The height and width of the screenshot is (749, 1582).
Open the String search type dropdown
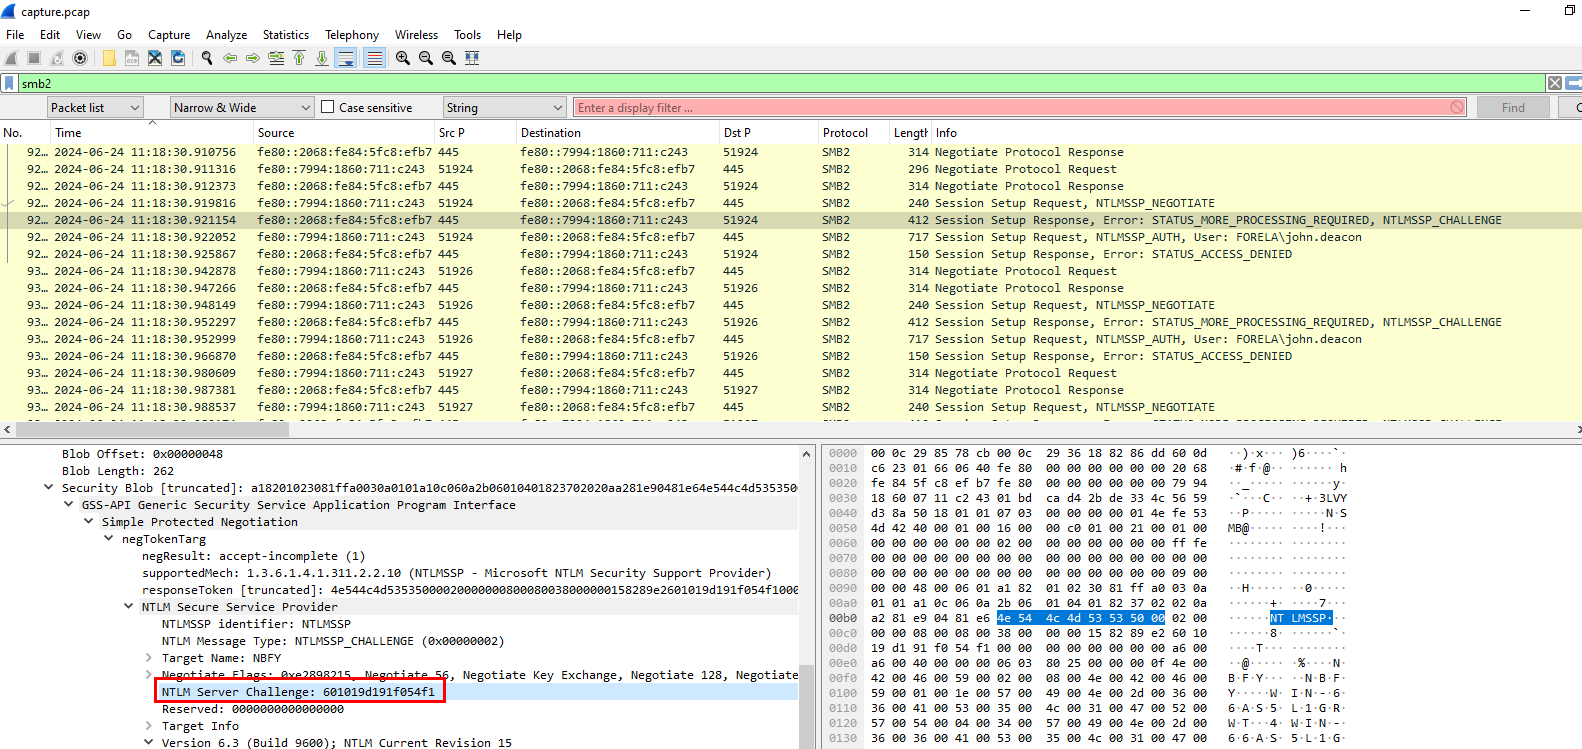[x=505, y=107]
